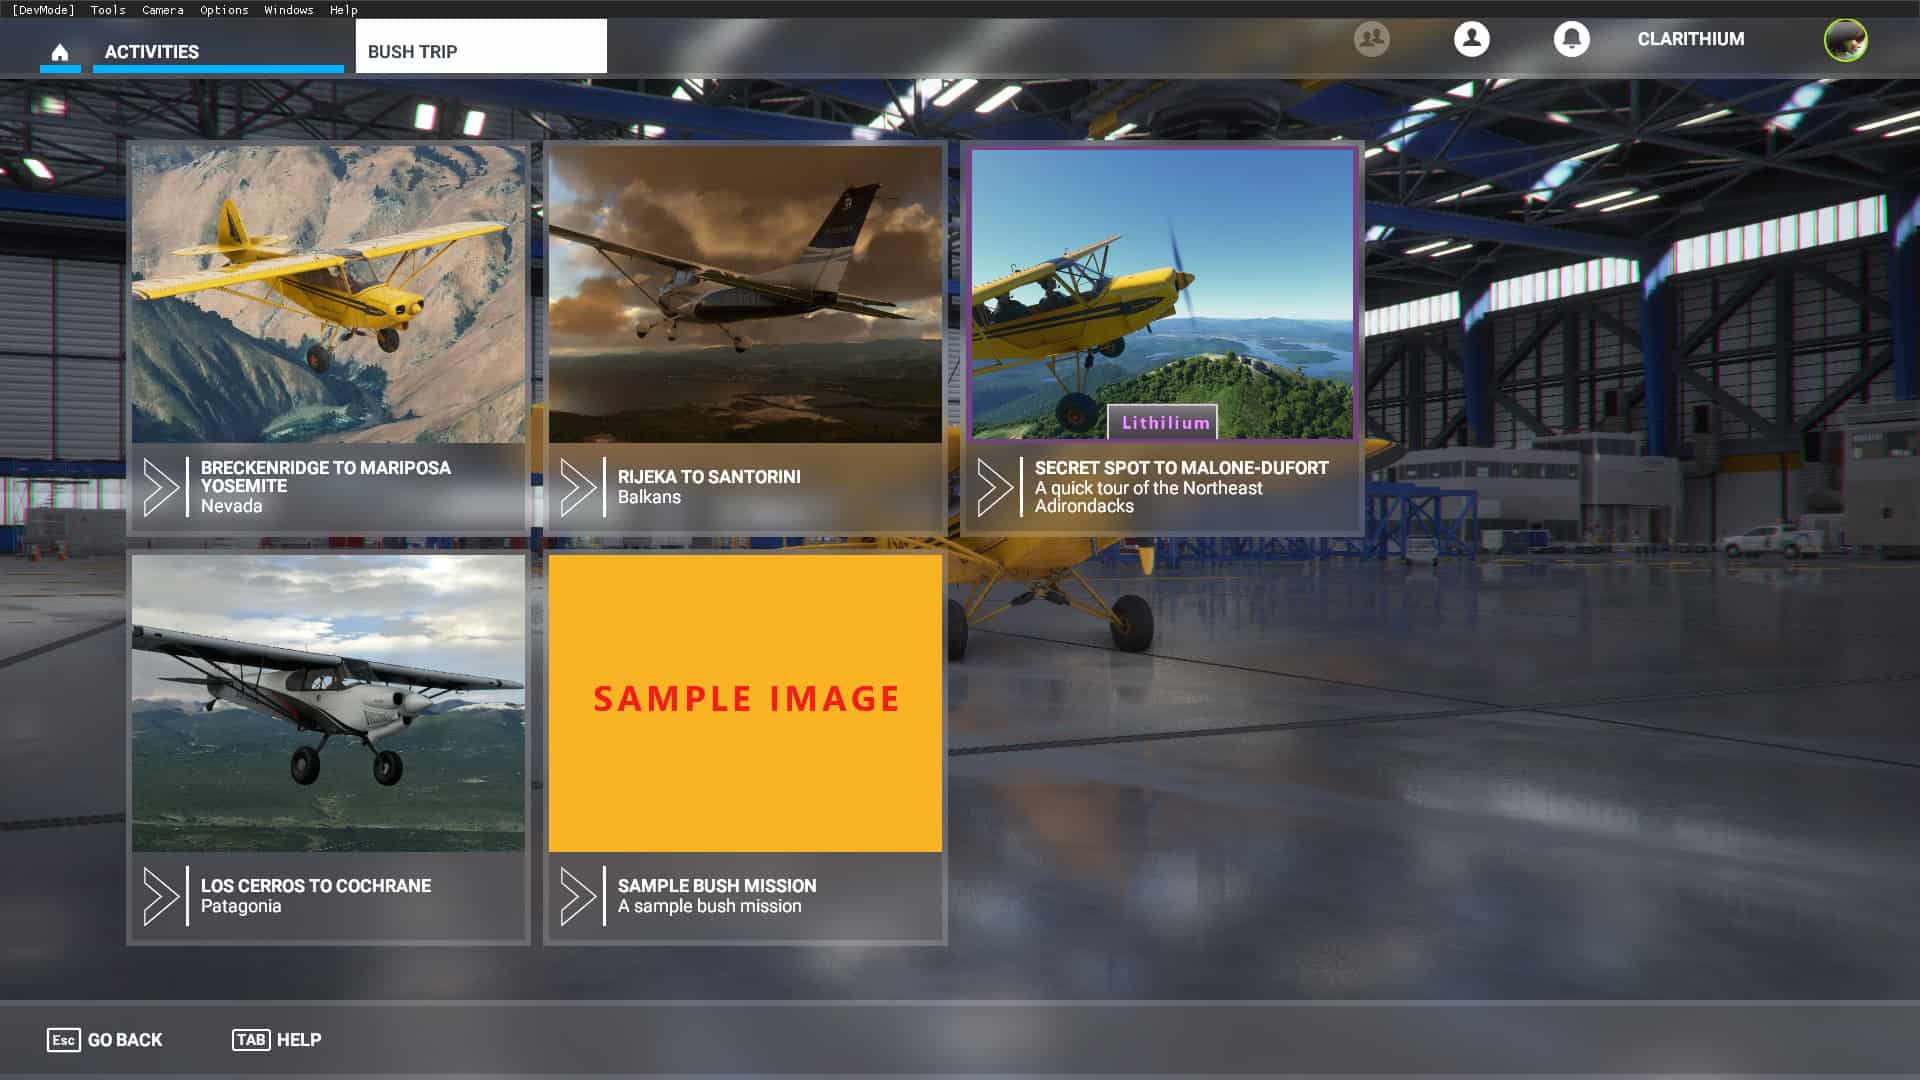Screen dimensions: 1920x1080
Task: Select the Patagonia bush trip thumbnail
Action: coord(328,704)
